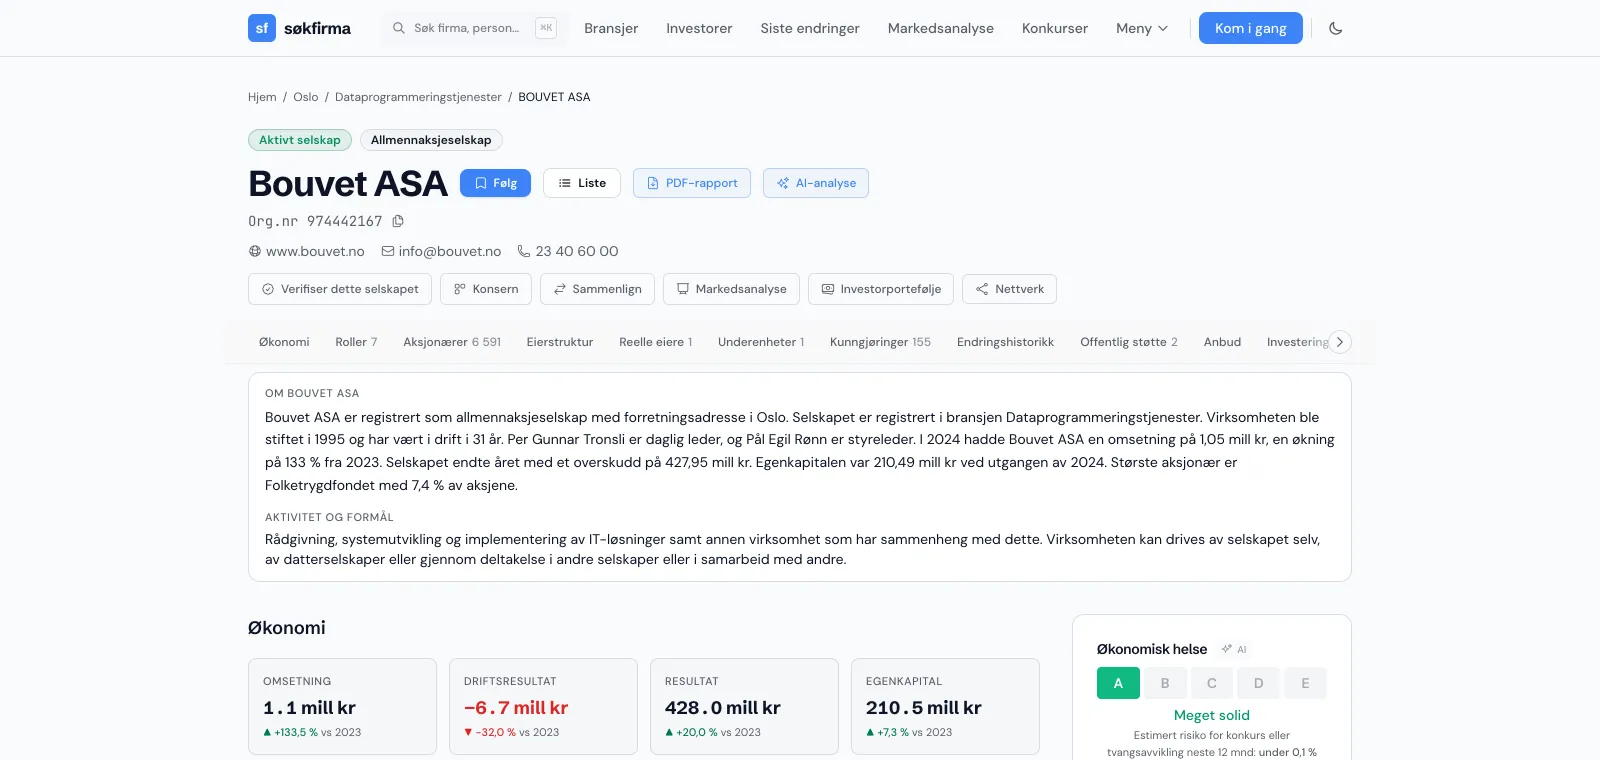Open Investorer in top navigation
This screenshot has height=760, width=1600.
pyautogui.click(x=699, y=28)
